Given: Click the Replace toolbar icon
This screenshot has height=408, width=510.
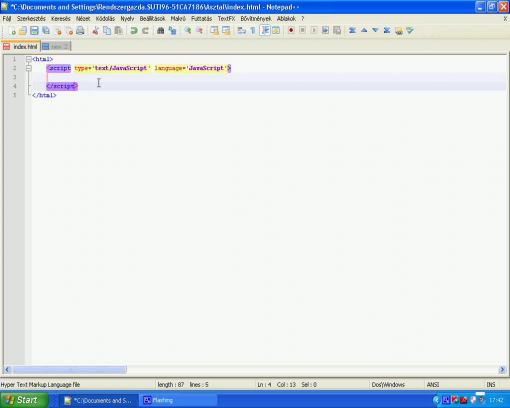Looking at the screenshot, I should (172, 31).
